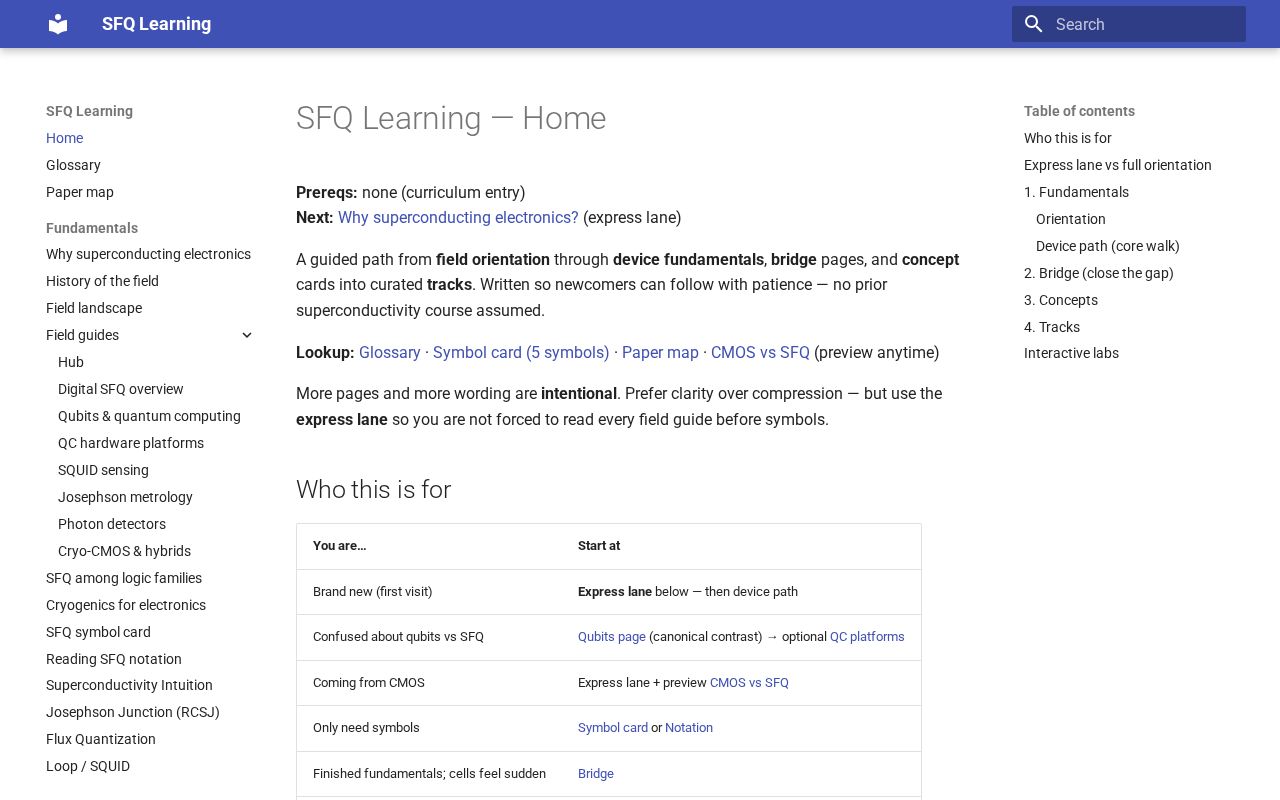
Task: Go to Why superconducting electronics sidebar page
Action: coord(148,254)
